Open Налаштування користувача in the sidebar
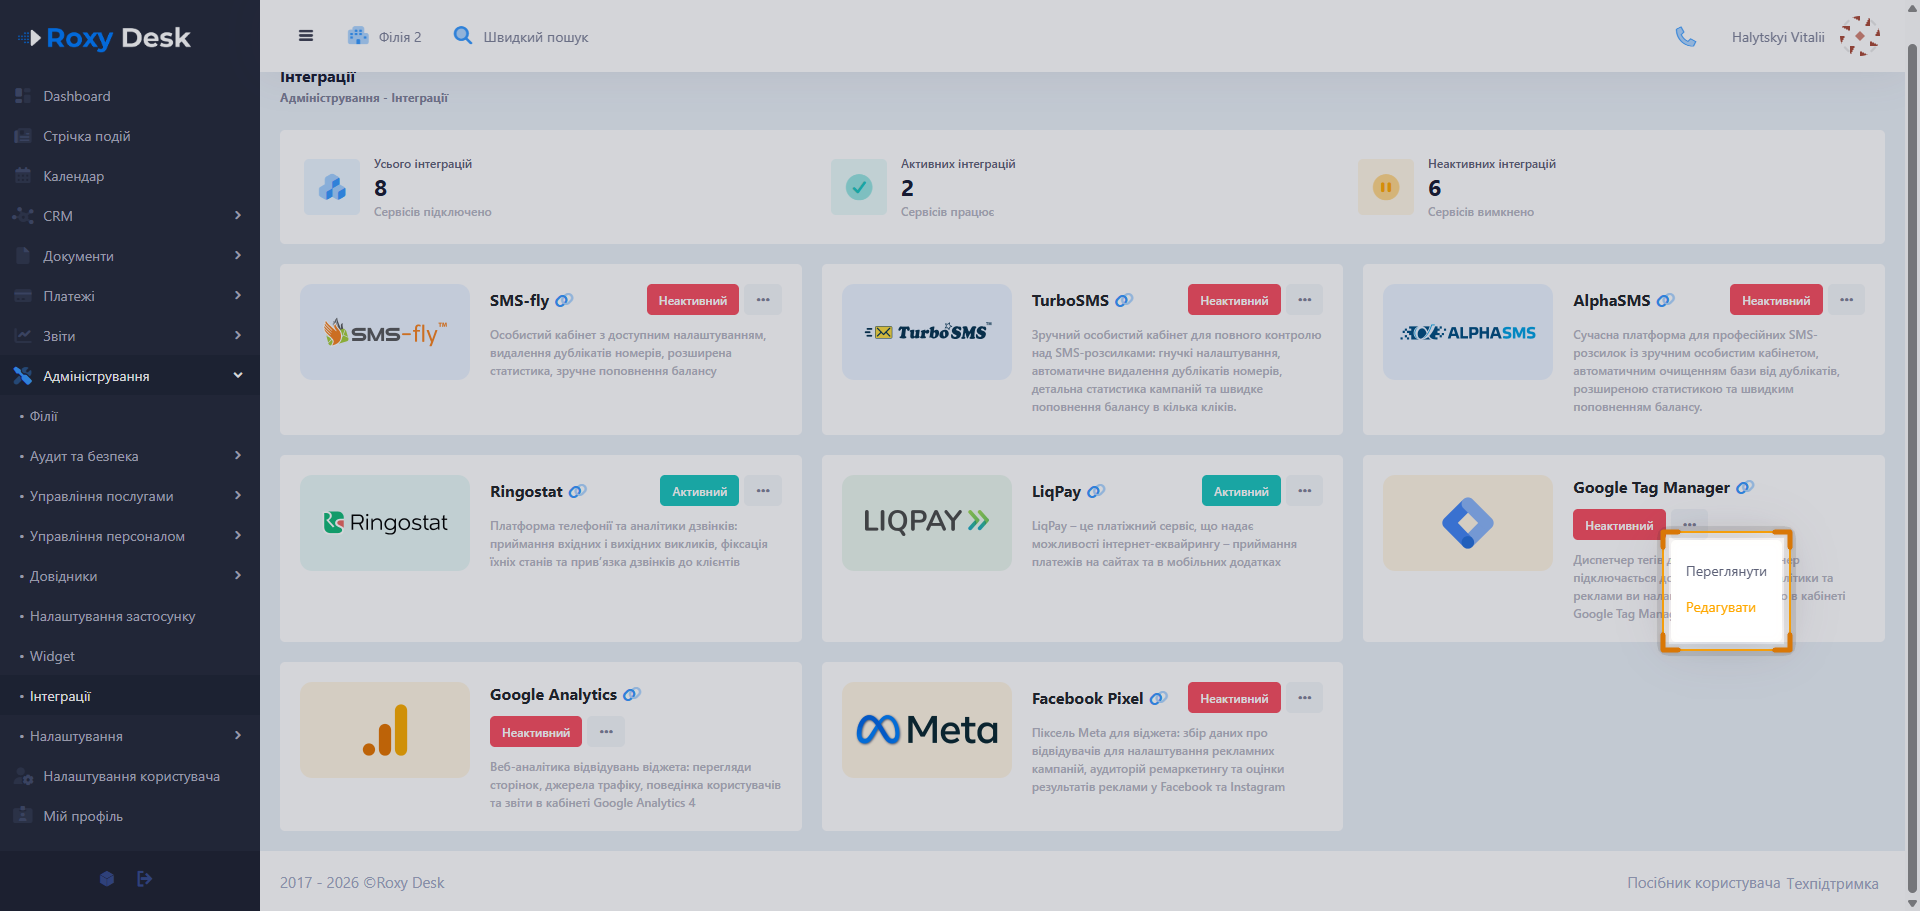Image resolution: width=1920 pixels, height=911 pixels. [130, 776]
